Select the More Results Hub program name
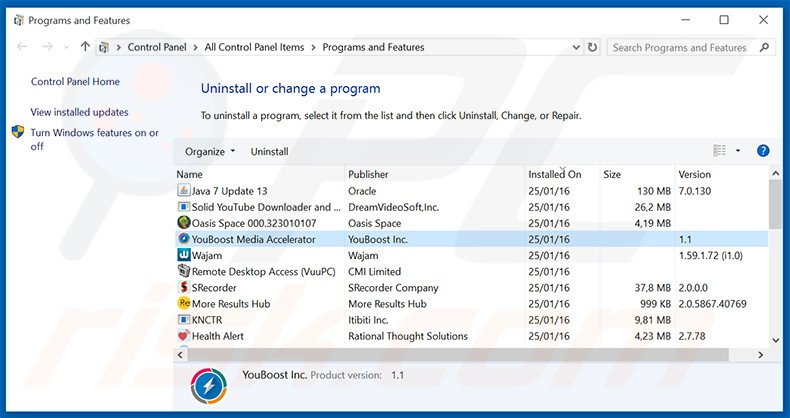Image resolution: width=790 pixels, height=418 pixels. point(231,304)
